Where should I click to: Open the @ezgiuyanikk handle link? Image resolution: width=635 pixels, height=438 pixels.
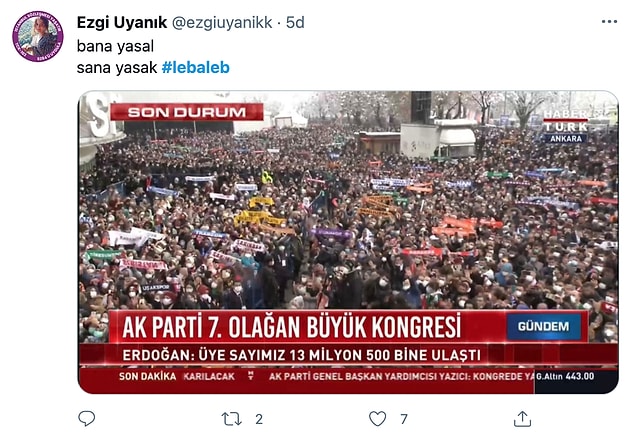click(x=222, y=23)
